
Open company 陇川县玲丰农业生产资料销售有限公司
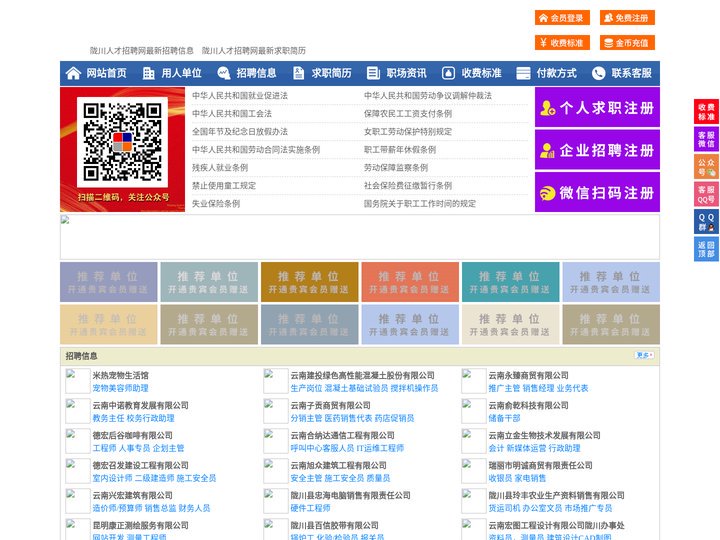(556, 495)
